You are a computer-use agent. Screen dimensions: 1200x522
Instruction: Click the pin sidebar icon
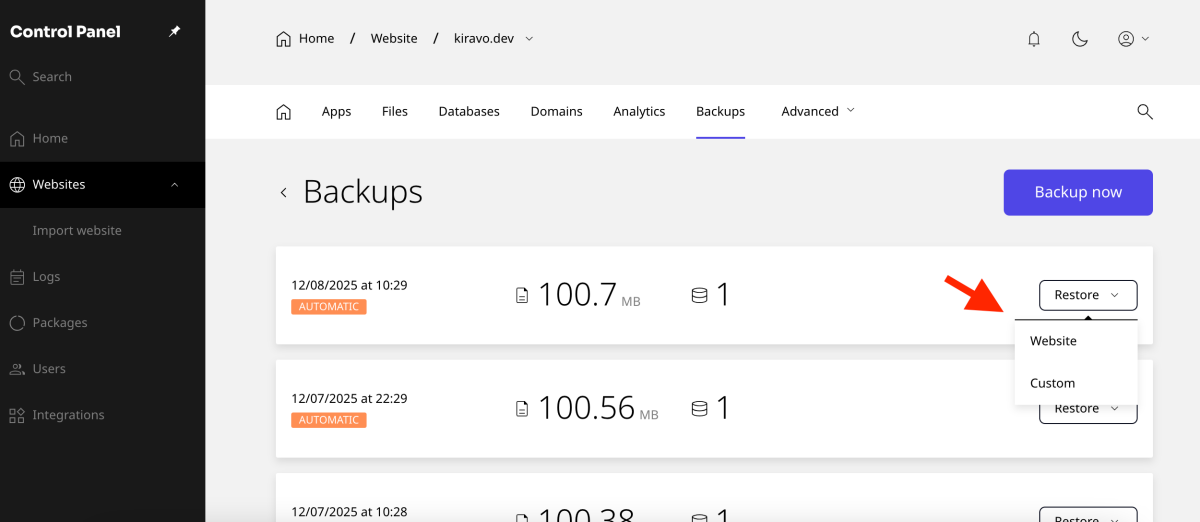(174, 32)
